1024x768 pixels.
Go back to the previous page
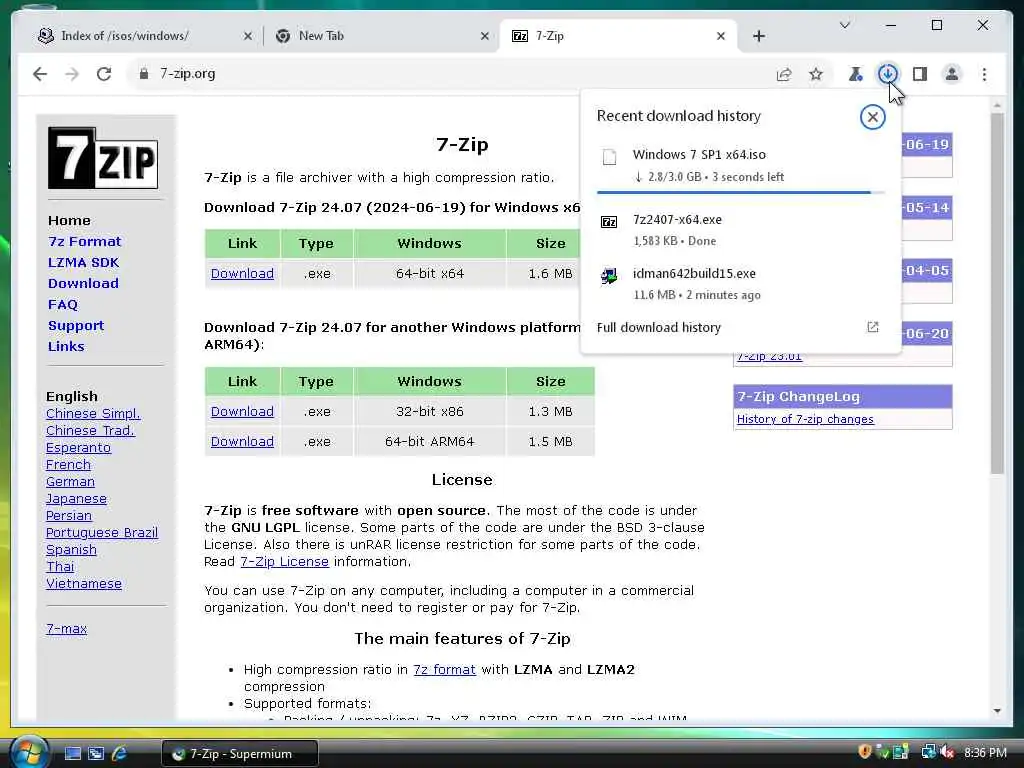click(40, 74)
